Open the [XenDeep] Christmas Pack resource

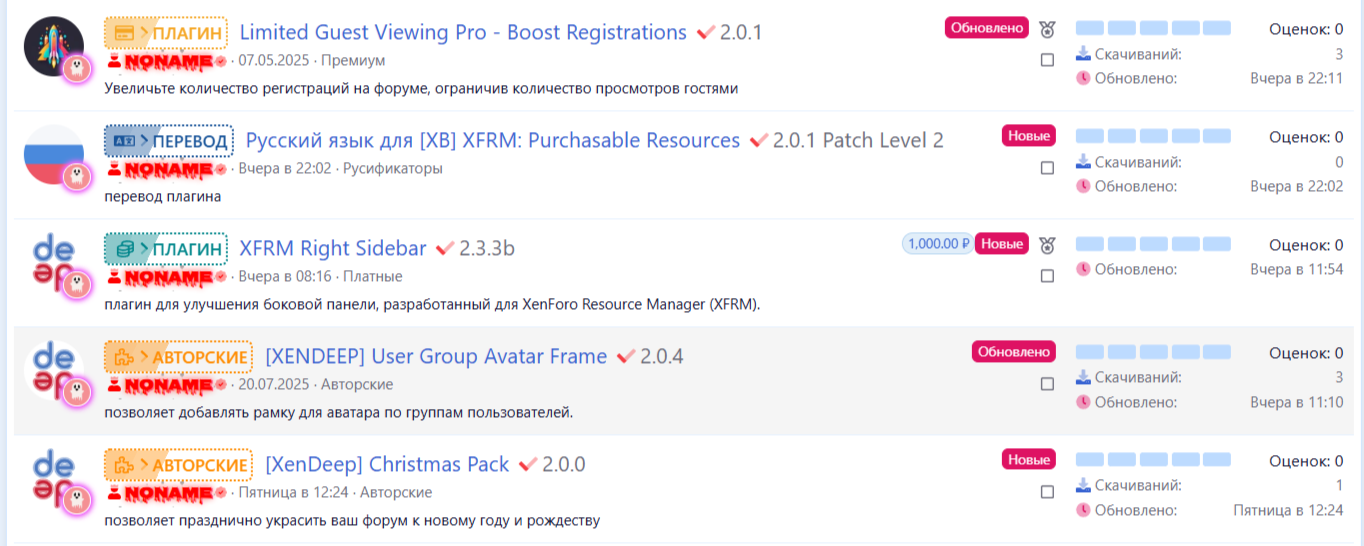pos(387,465)
